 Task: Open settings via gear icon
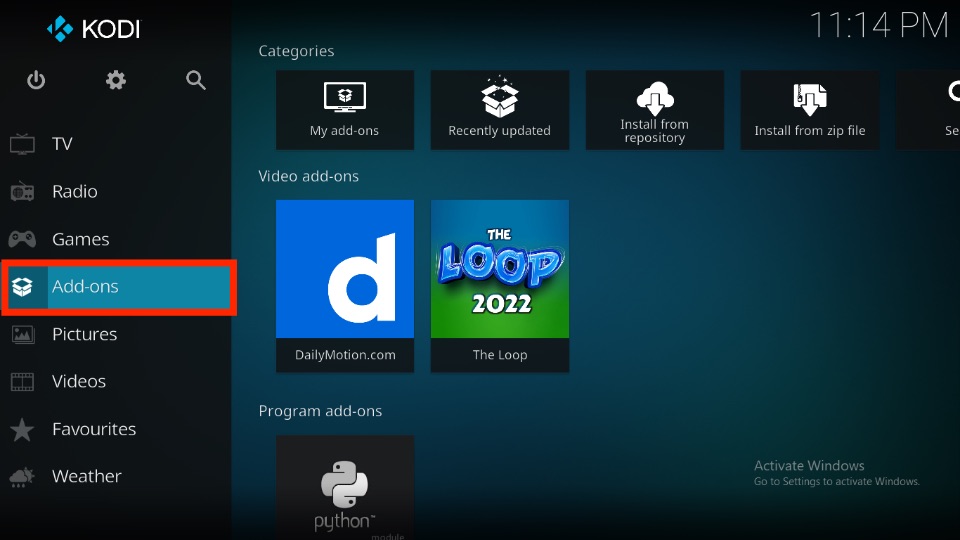(116, 80)
